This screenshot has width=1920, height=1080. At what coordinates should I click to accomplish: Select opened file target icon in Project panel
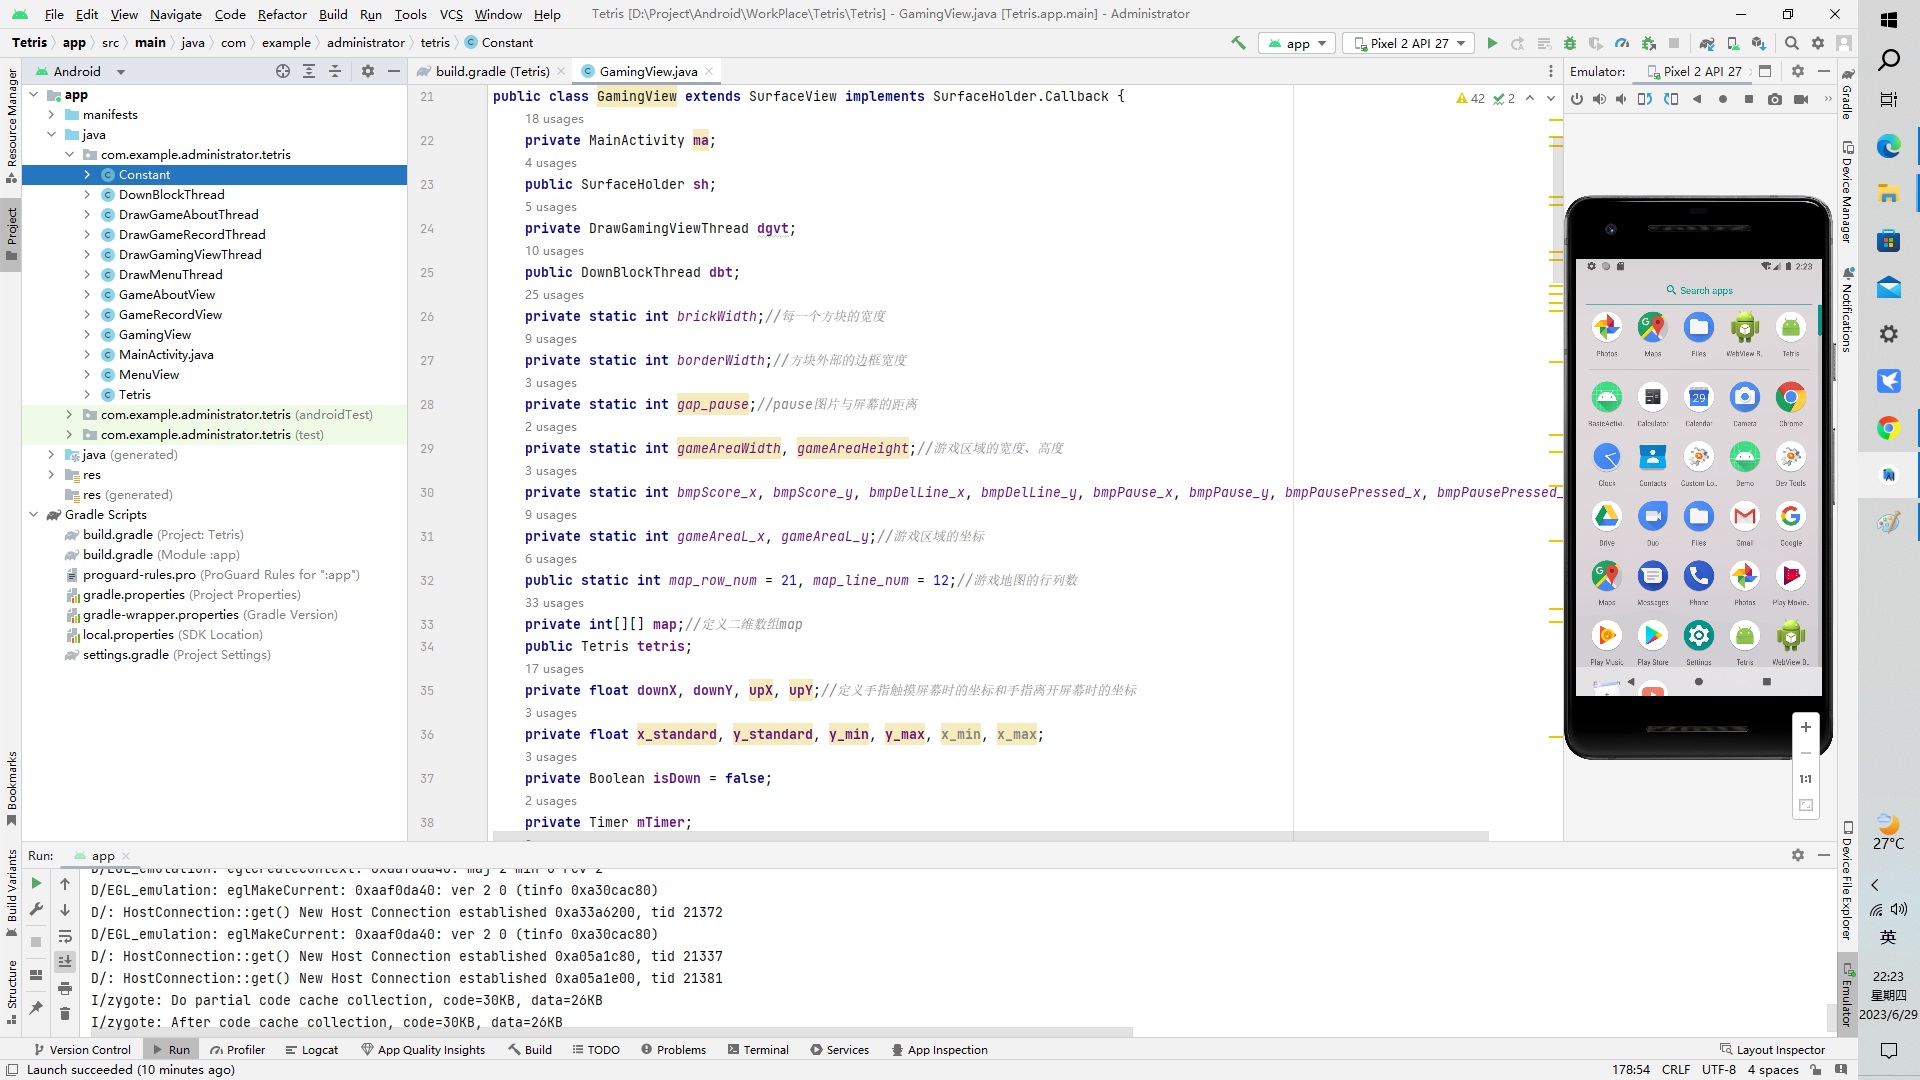(283, 71)
